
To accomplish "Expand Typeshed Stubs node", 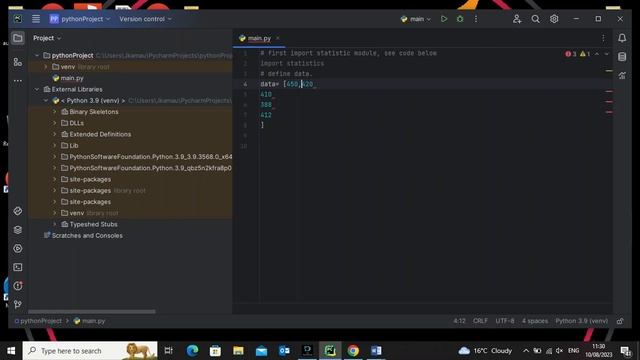I will coord(55,224).
